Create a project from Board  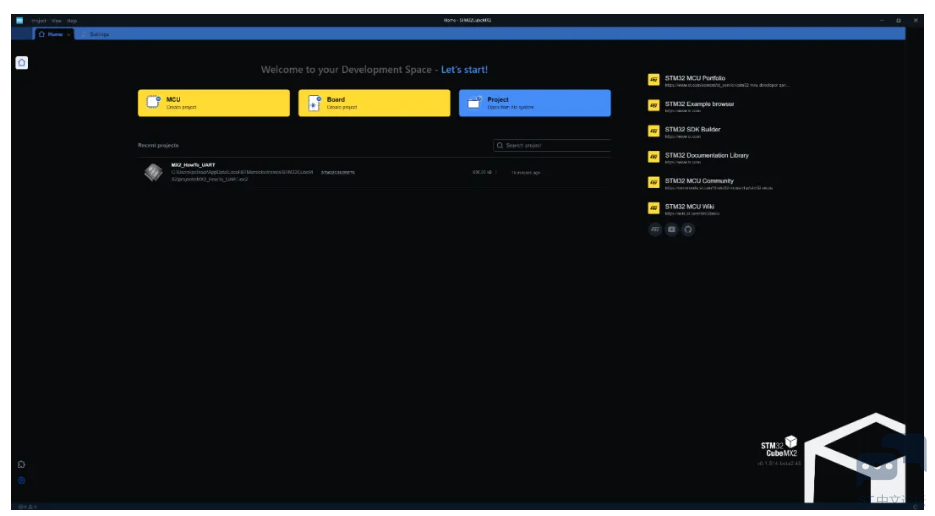tap(374, 103)
